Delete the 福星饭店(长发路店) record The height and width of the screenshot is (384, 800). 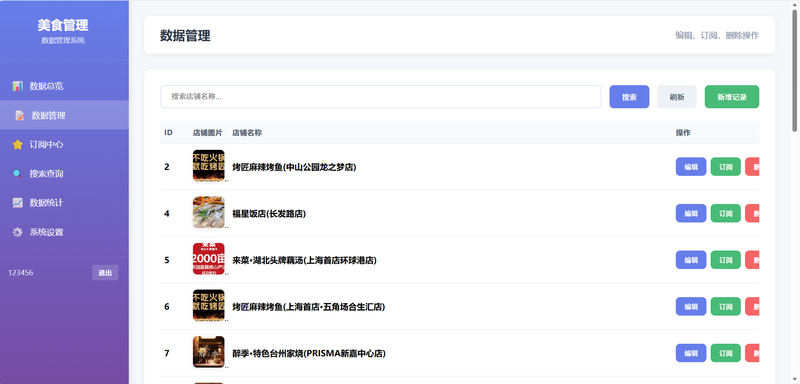pos(753,213)
